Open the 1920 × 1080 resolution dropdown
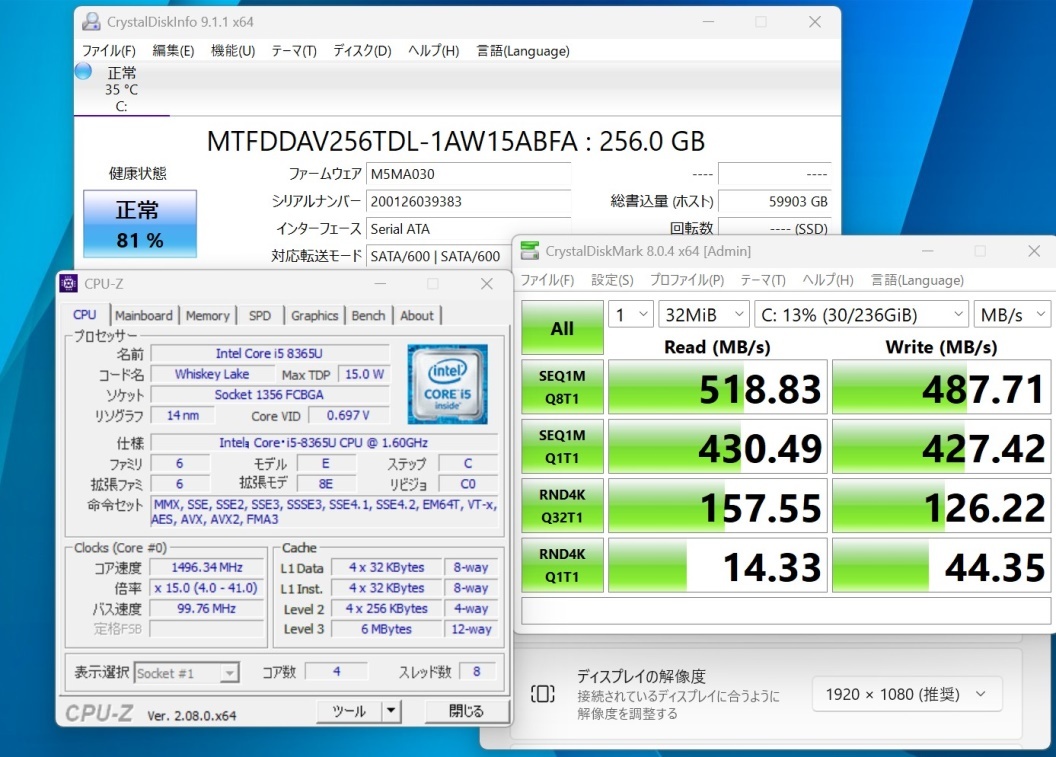 pyautogui.click(x=907, y=694)
